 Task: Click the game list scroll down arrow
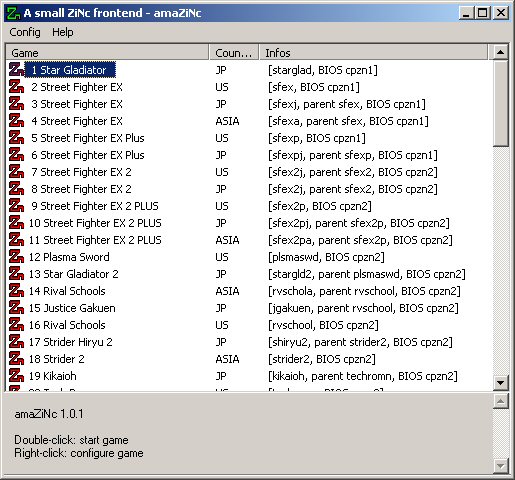500,383
